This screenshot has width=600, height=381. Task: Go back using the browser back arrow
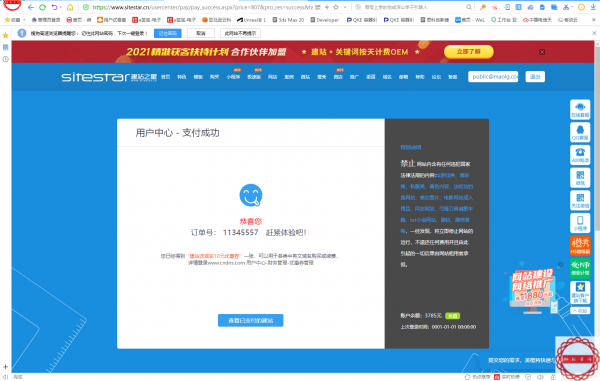click(31, 7)
